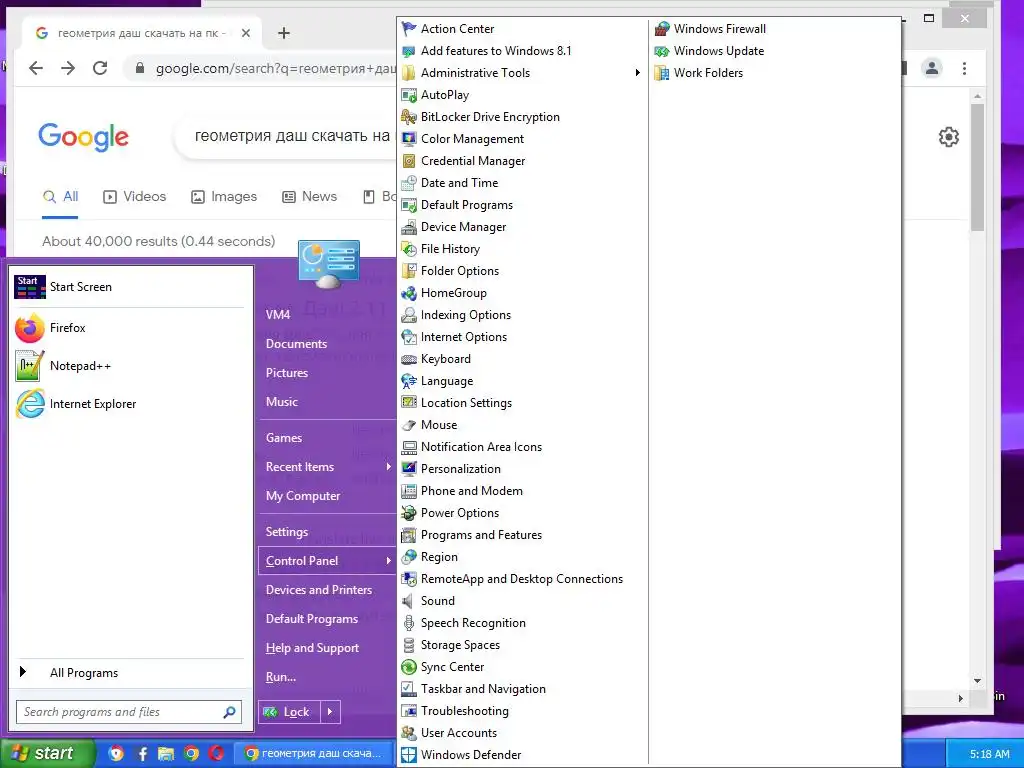Open Google search settings gear
The image size is (1024, 768).
coord(948,137)
